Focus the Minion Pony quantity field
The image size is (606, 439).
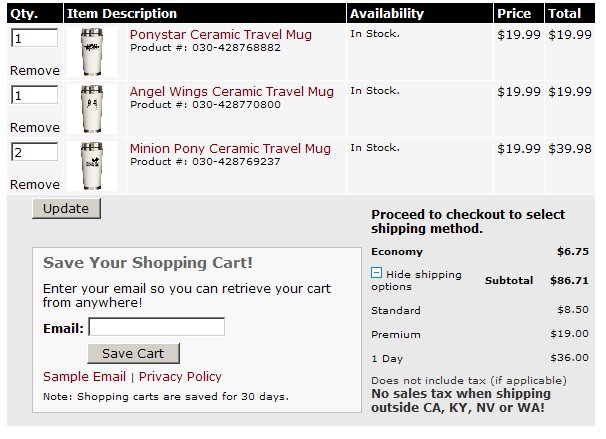pos(35,152)
